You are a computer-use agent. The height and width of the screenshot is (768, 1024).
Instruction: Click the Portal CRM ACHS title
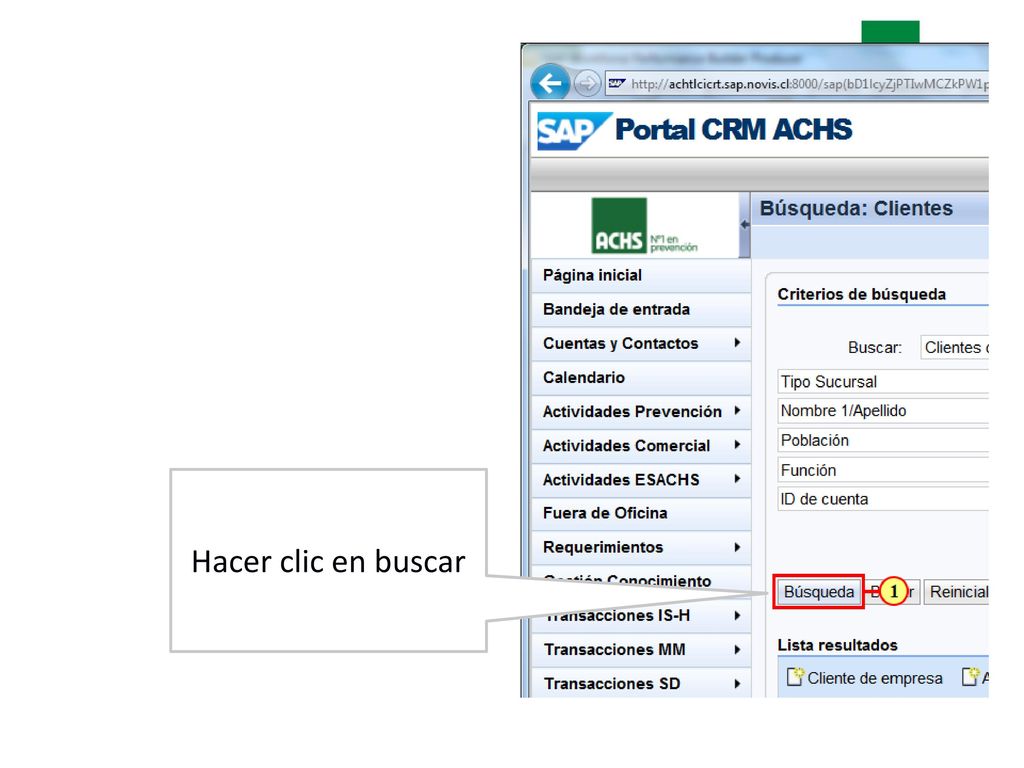pyautogui.click(x=733, y=129)
